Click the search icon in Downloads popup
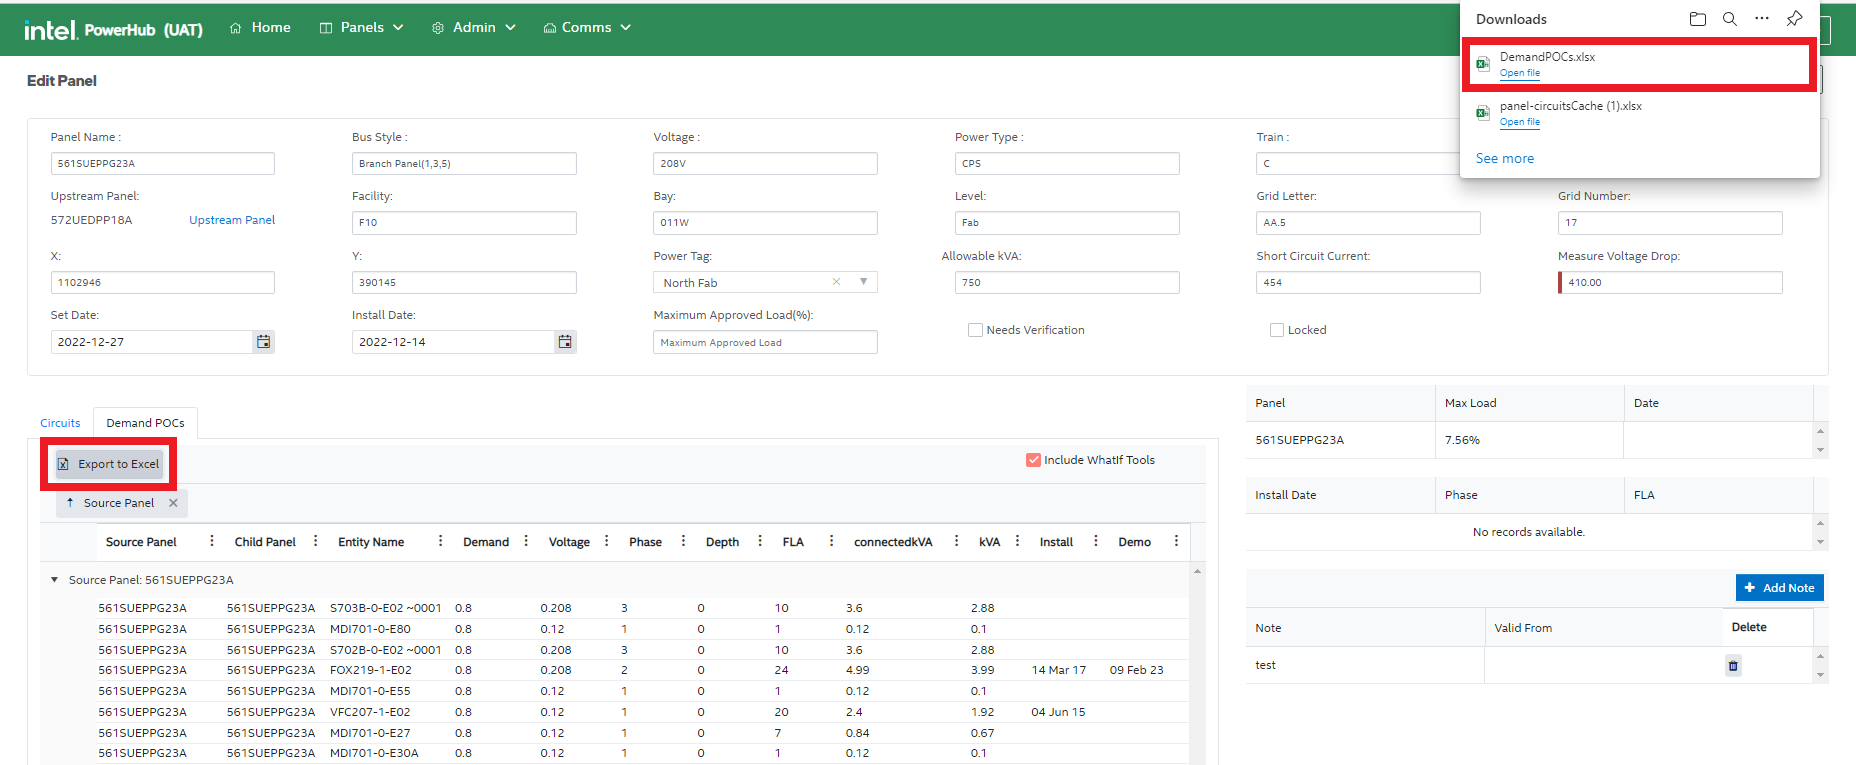 click(1729, 19)
